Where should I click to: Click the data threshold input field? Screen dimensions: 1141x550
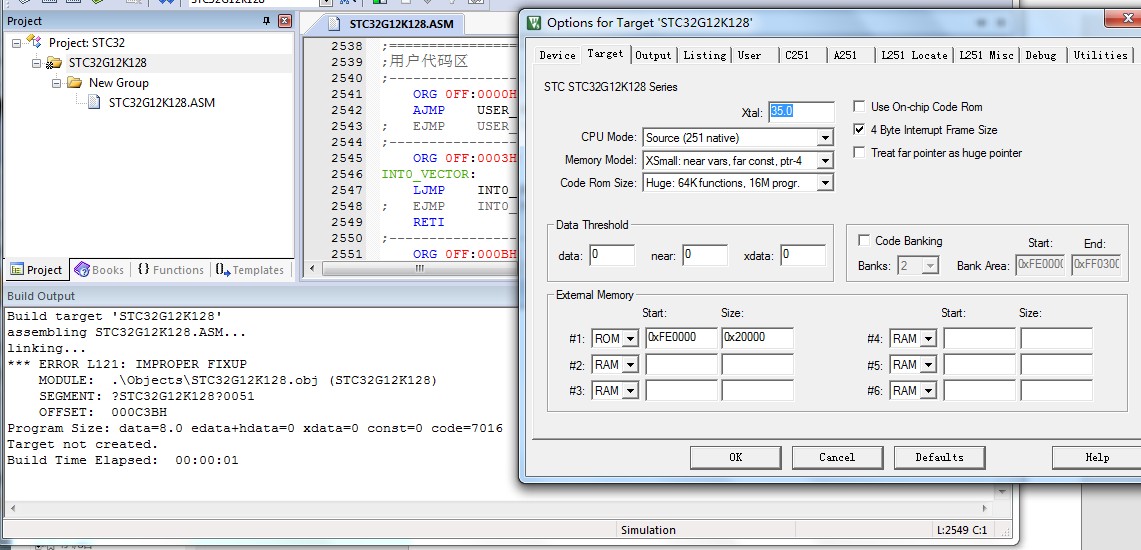click(x=612, y=255)
